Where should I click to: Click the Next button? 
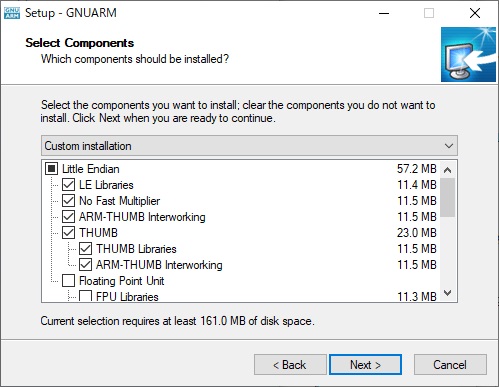(365, 365)
